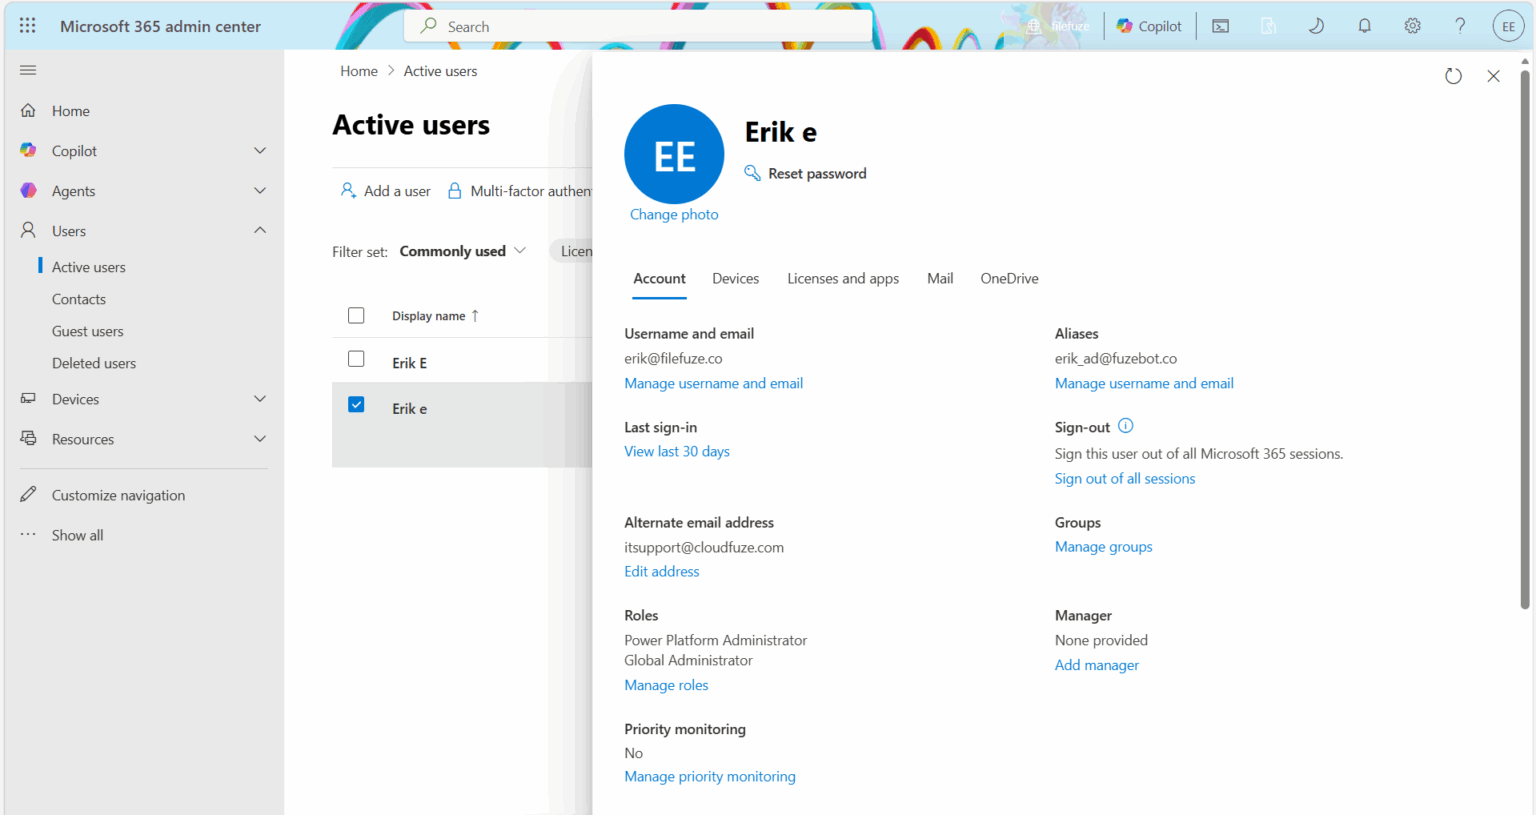
Task: Click the Users person icon in sidebar
Action: 28,230
